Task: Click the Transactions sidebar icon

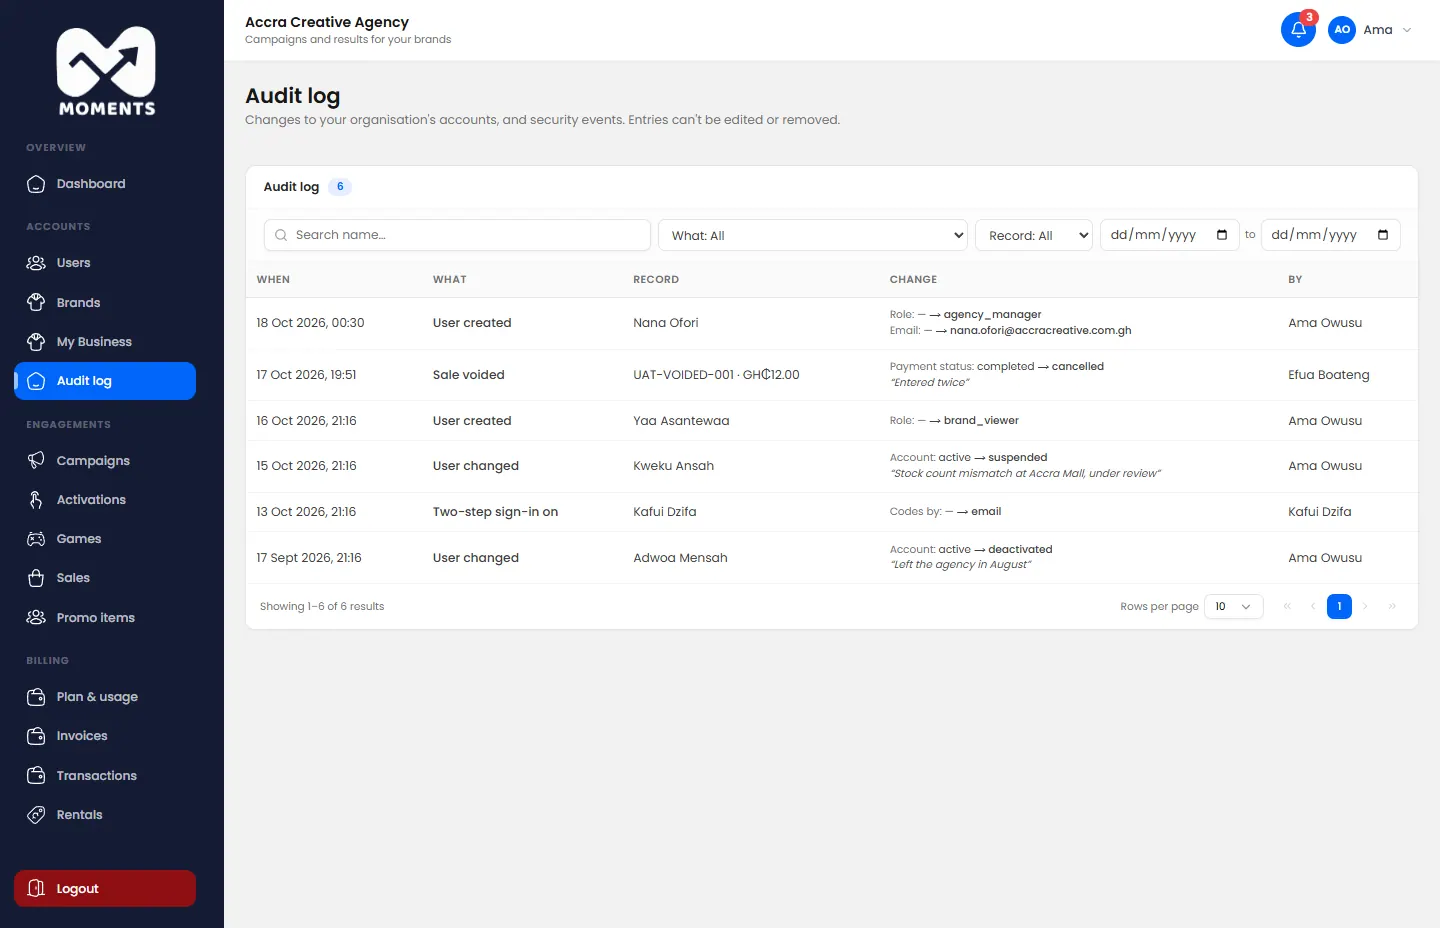Action: tap(36, 776)
